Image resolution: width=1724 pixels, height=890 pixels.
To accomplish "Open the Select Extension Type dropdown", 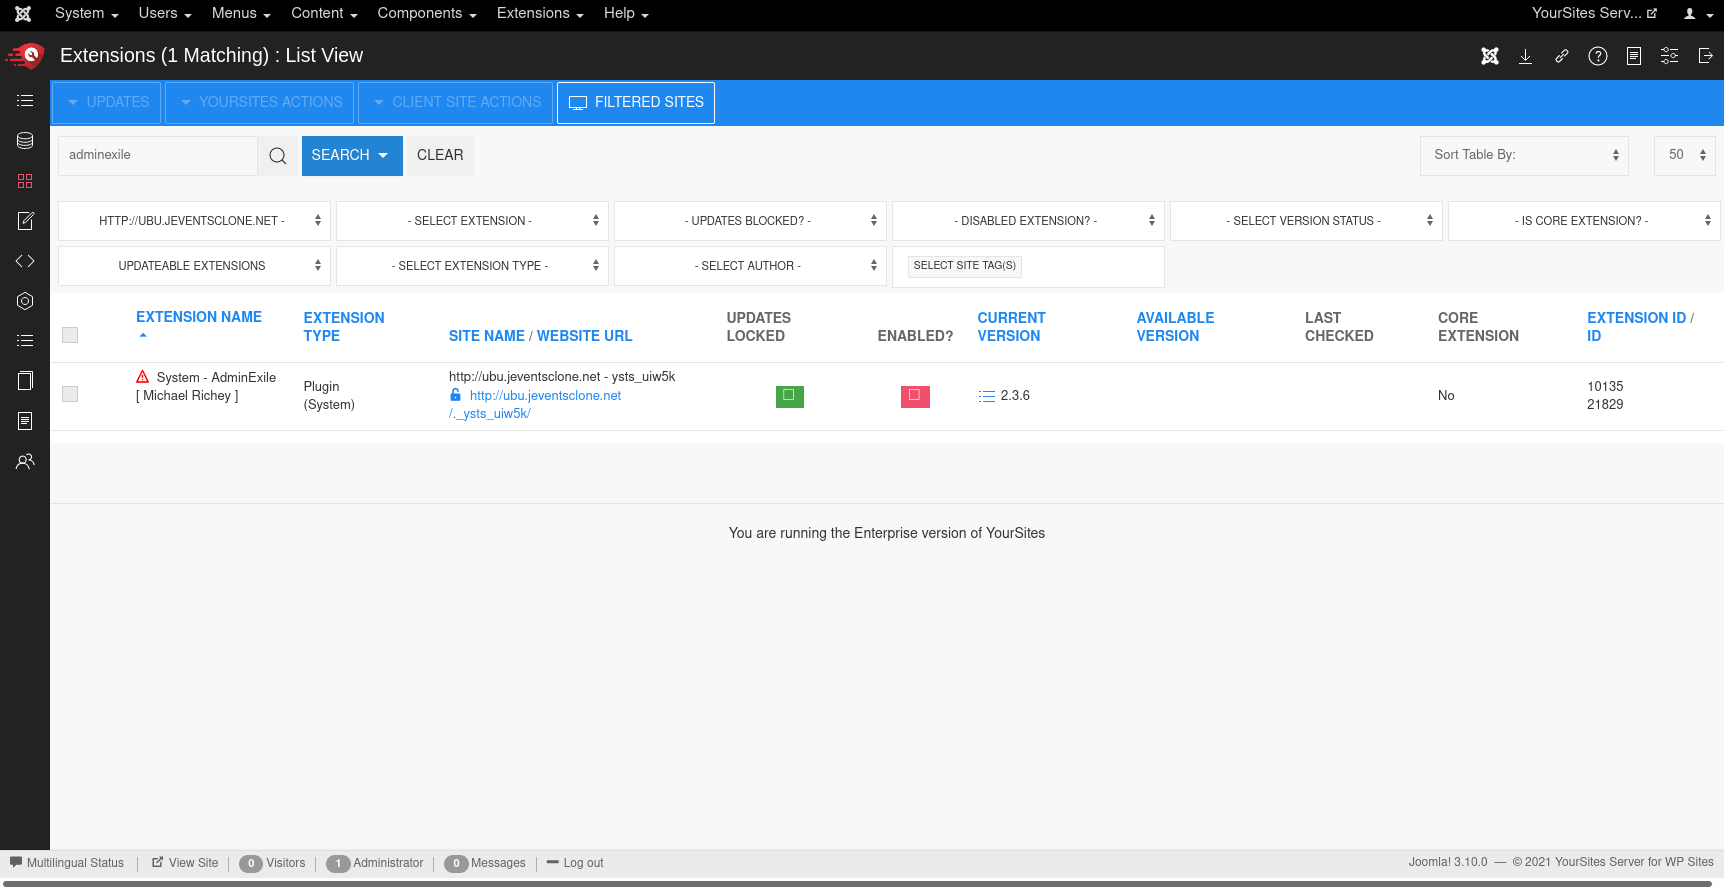I will click(472, 266).
